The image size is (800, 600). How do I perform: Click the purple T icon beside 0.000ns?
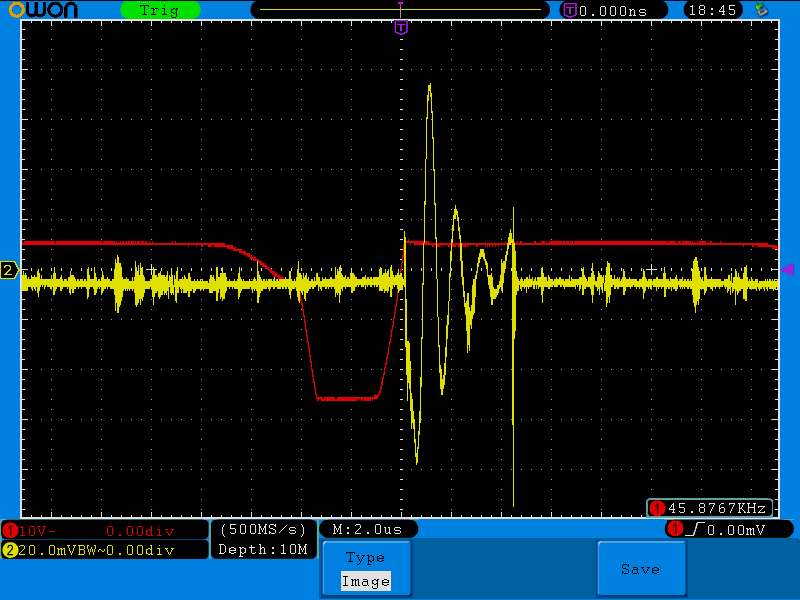click(x=570, y=10)
